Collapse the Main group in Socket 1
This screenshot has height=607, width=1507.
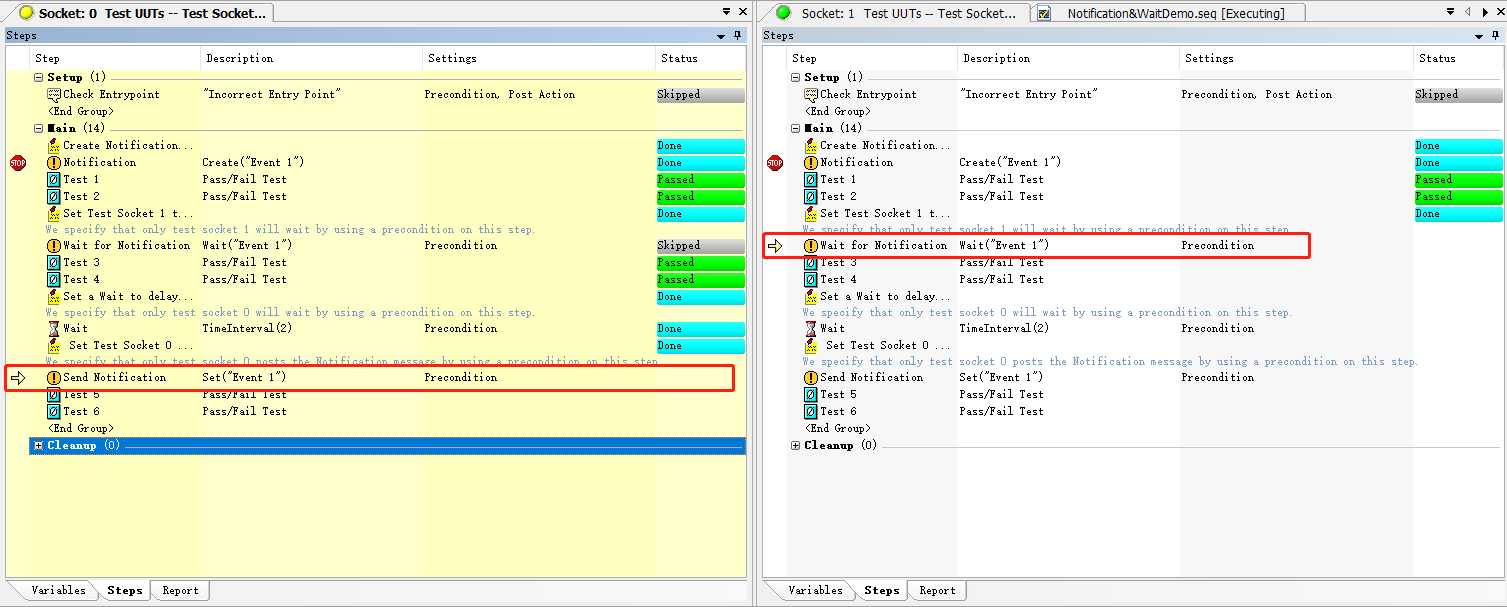pos(796,128)
